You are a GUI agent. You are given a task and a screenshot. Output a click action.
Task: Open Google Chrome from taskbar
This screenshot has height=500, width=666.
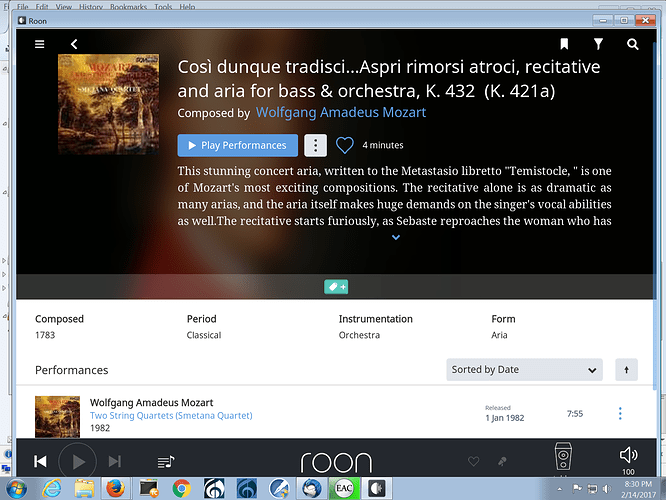pos(181,489)
